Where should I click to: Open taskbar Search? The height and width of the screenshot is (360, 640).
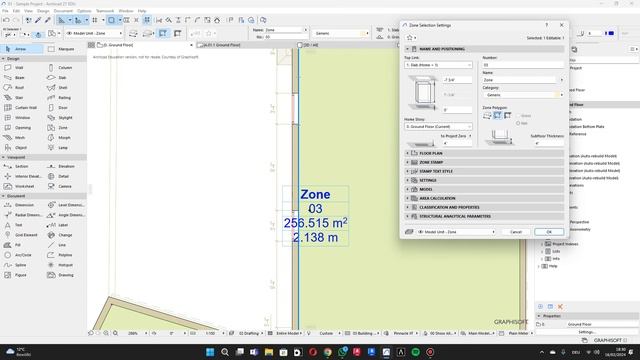[224, 352]
